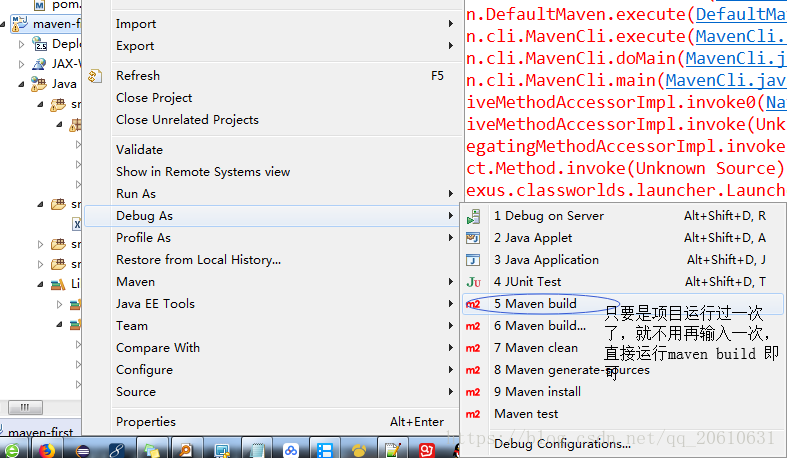Open the red taskbar icon

pyautogui.click(x=427, y=450)
